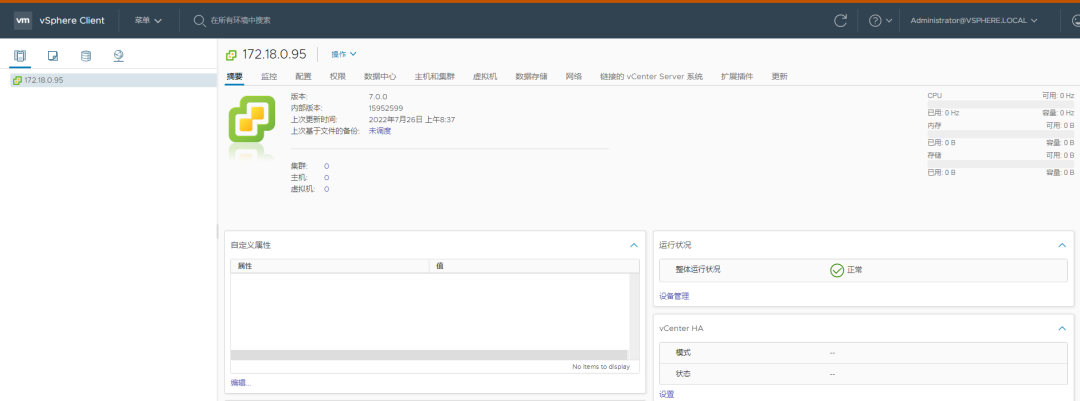This screenshot has height=401, width=1080.
Task: Open the Hosts and Clusters inventory view icon
Action: tap(20, 56)
